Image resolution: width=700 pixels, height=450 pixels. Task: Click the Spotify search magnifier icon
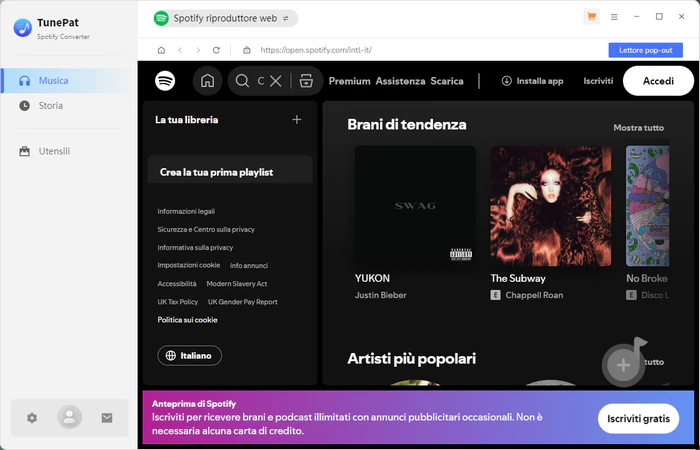[242, 81]
